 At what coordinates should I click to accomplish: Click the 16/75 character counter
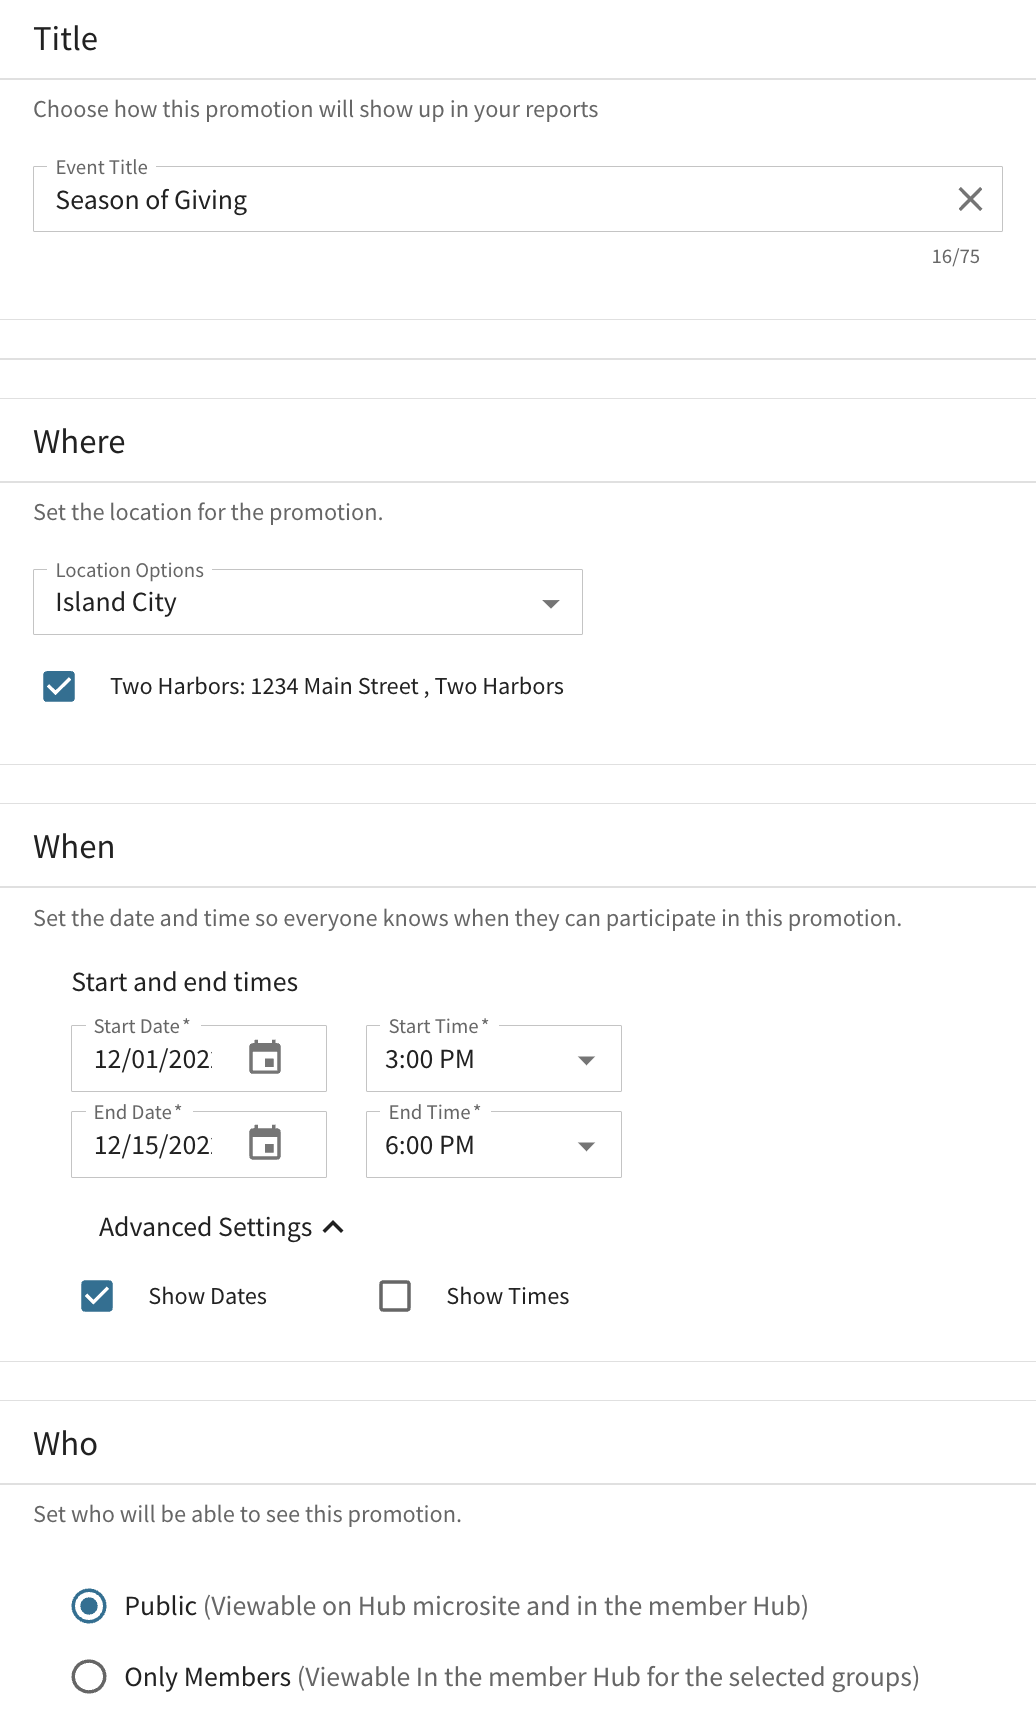point(956,257)
